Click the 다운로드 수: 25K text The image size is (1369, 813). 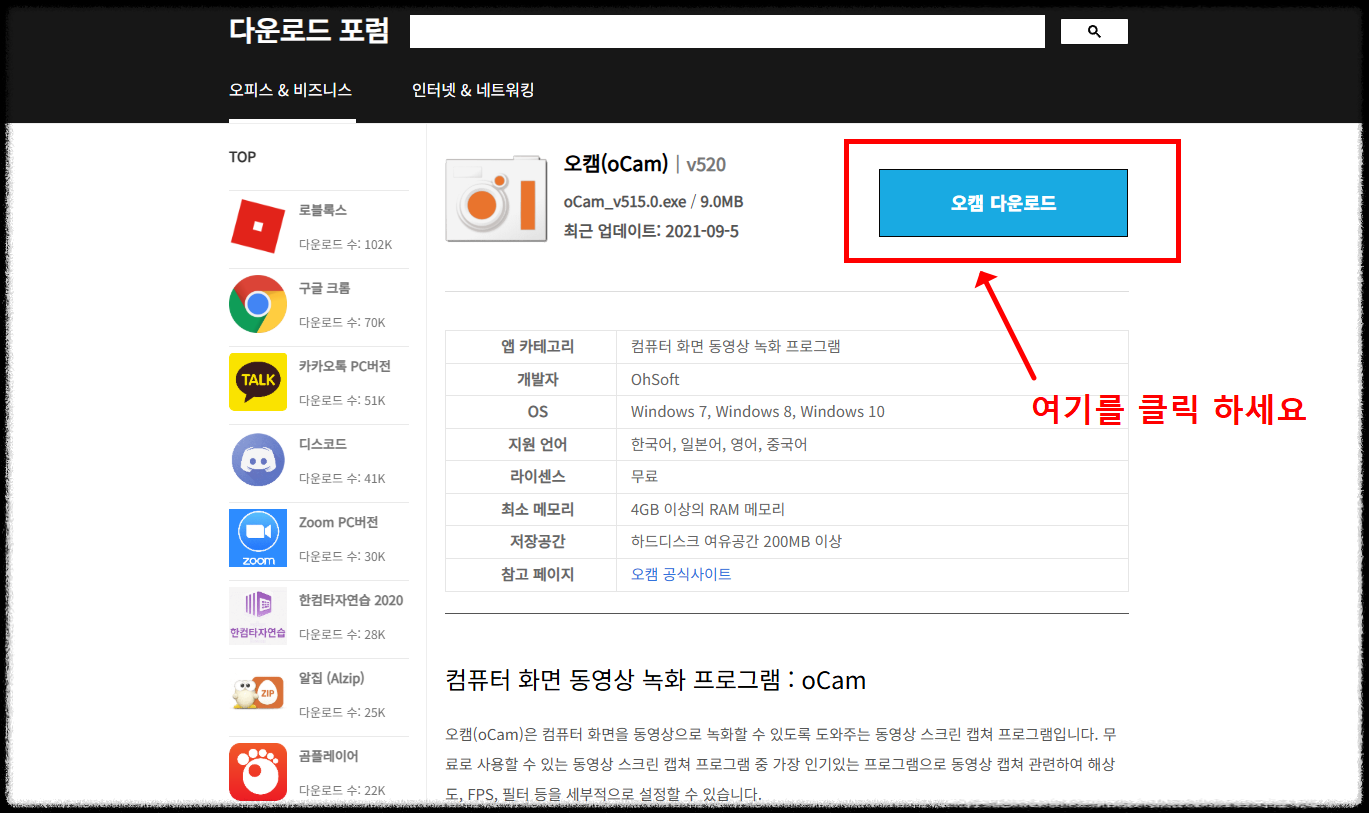click(342, 712)
